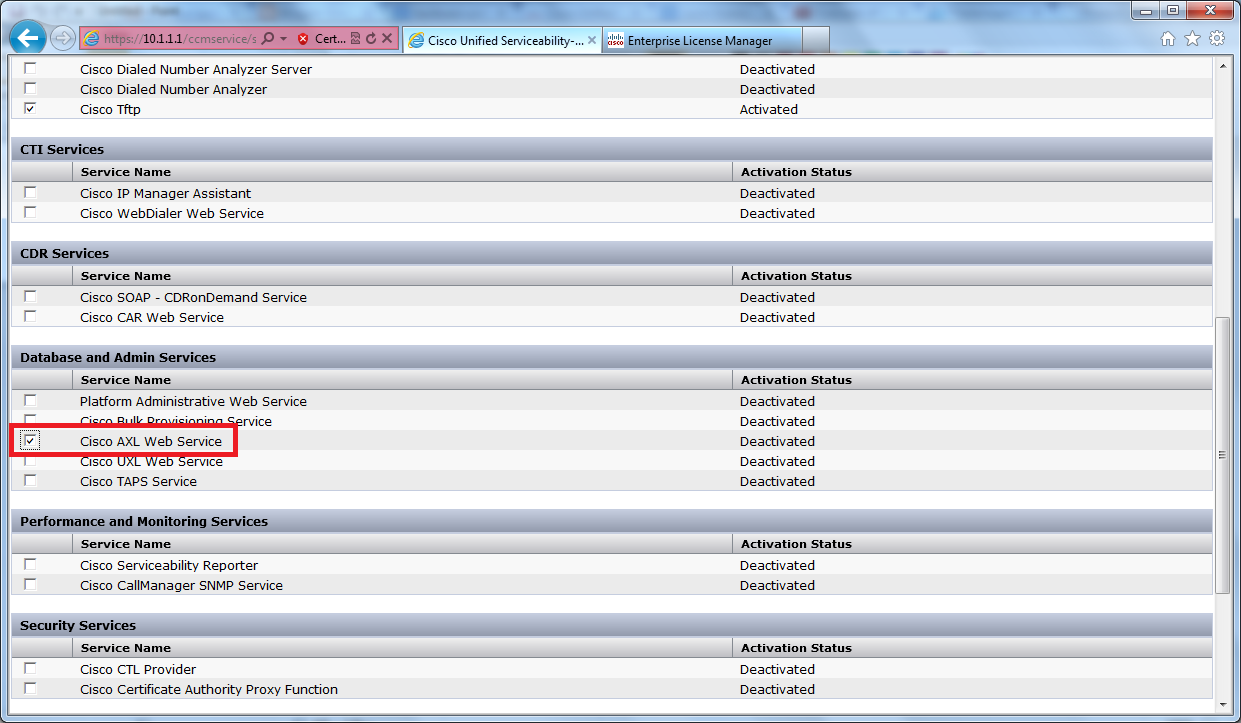This screenshot has height=723, width=1241.
Task: Click the Refresh page icon
Action: point(371,38)
